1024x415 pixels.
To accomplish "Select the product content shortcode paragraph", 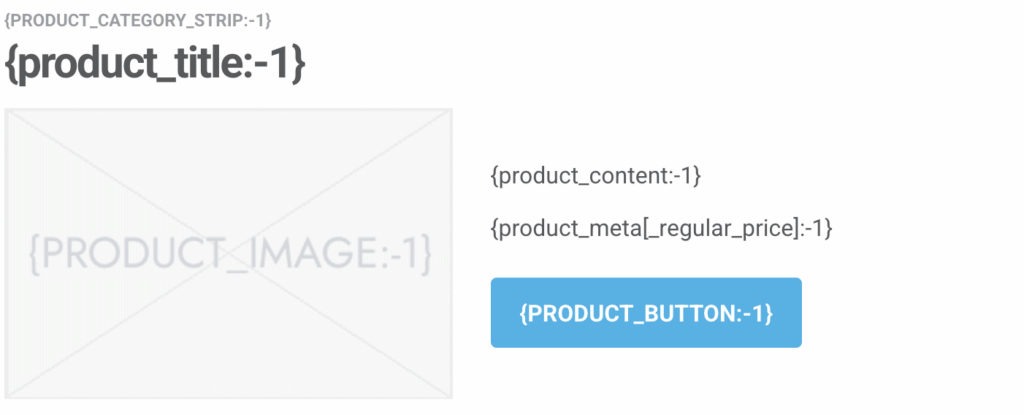I will point(596,176).
